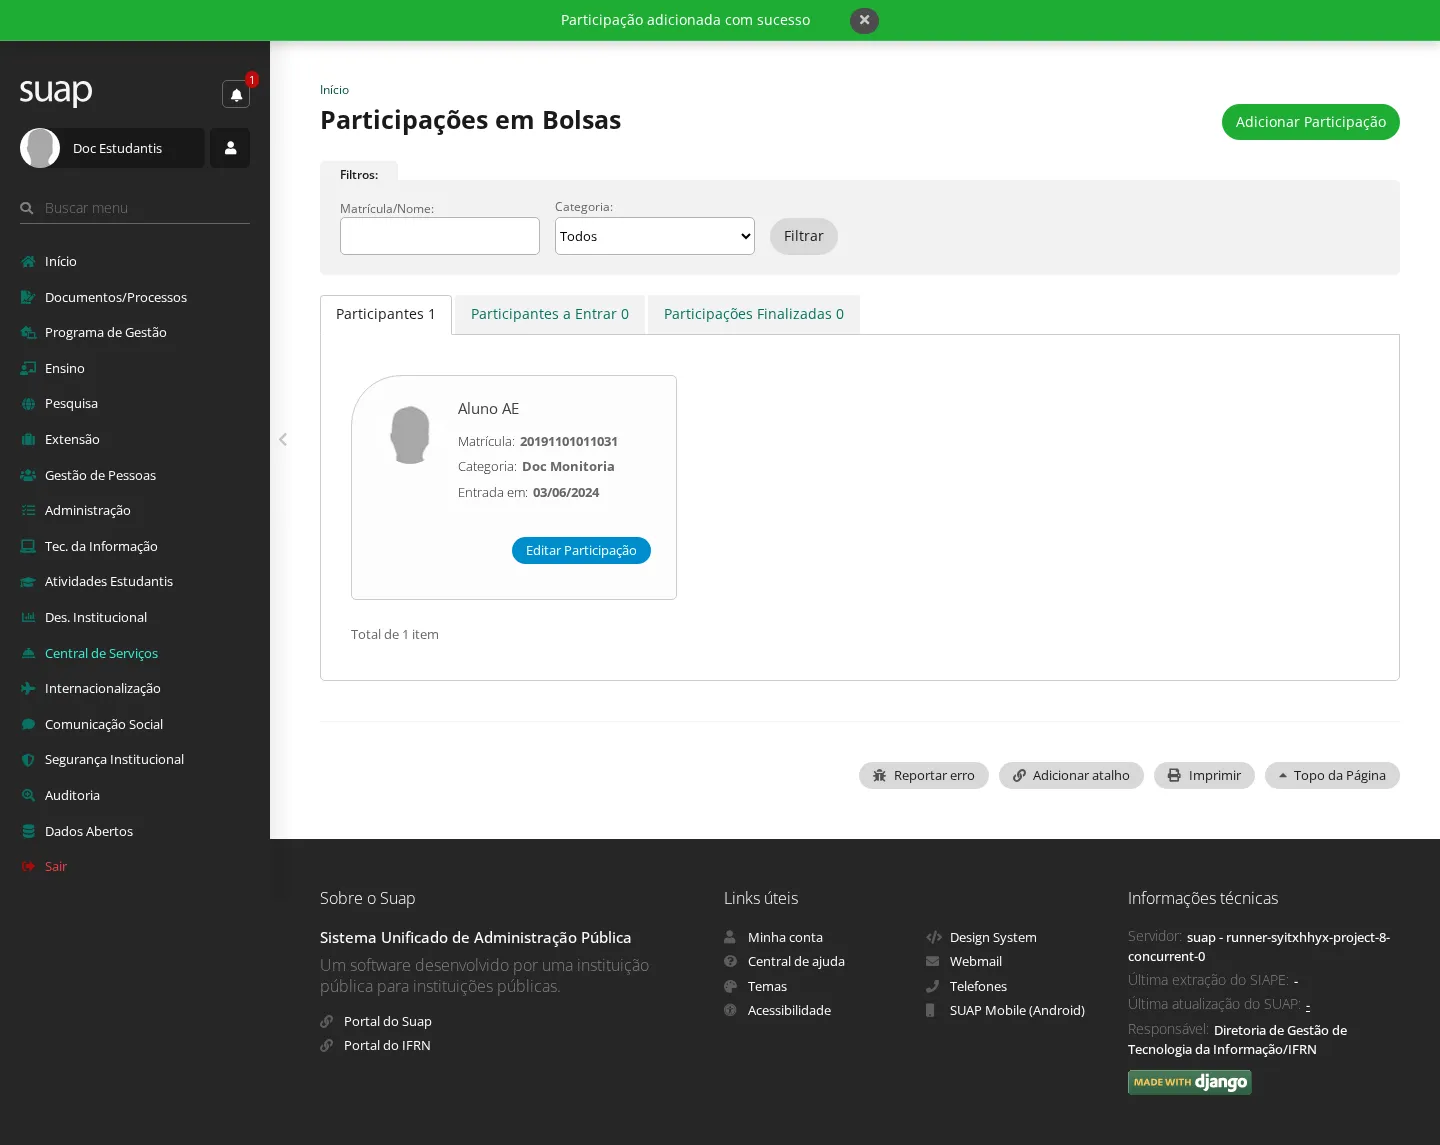Log out using the Sair link

click(56, 866)
